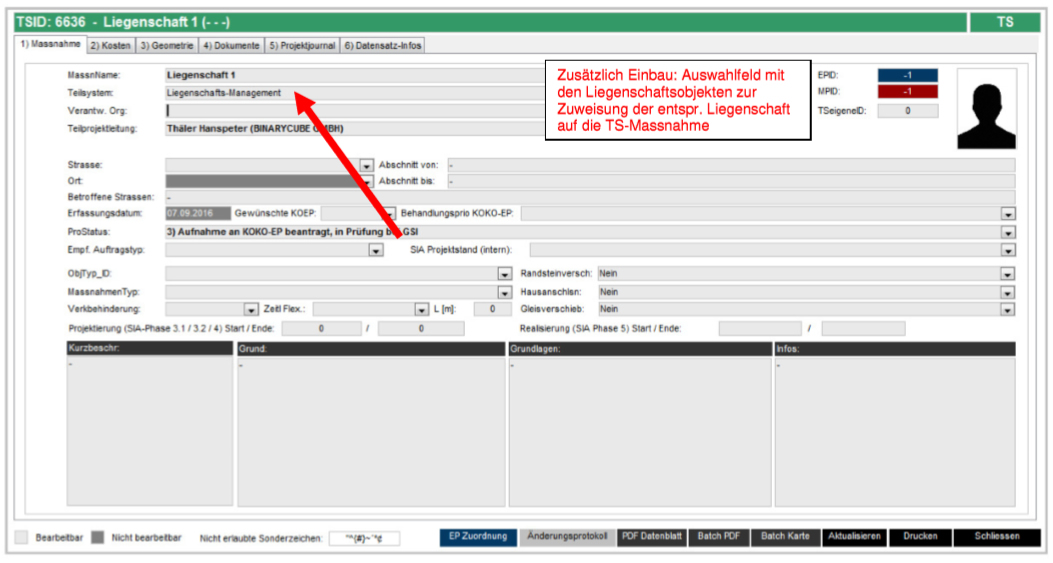Expand the Empf. Auftragstyp dropdown

pos(376,250)
